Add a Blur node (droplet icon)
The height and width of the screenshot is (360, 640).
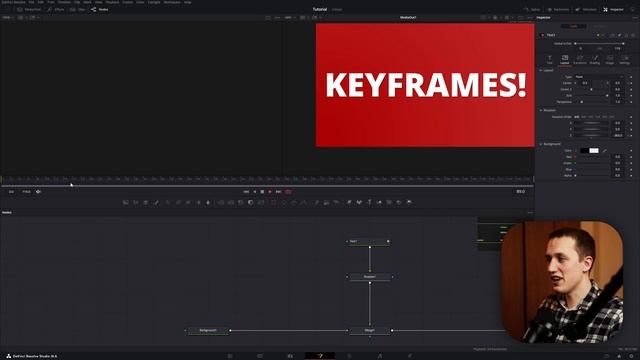(x=208, y=202)
